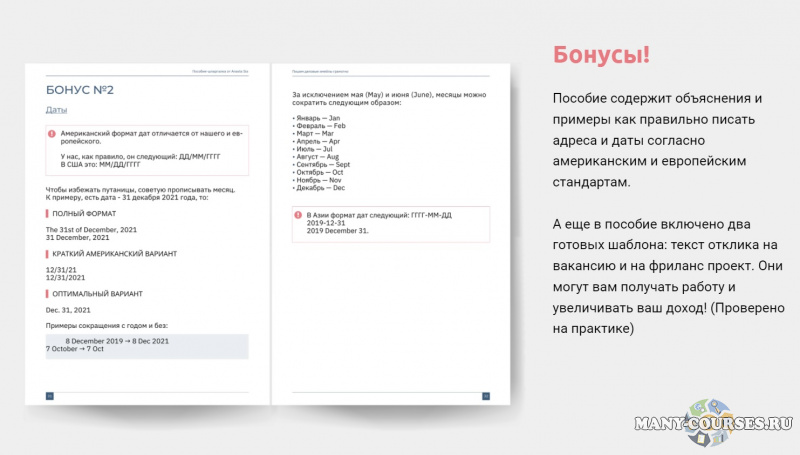Screen dimensions: 800x455
Task: Click the red marker beside ОПТИМАЛЬНЫЙ ВАРИАНТ
Action: tap(47, 294)
